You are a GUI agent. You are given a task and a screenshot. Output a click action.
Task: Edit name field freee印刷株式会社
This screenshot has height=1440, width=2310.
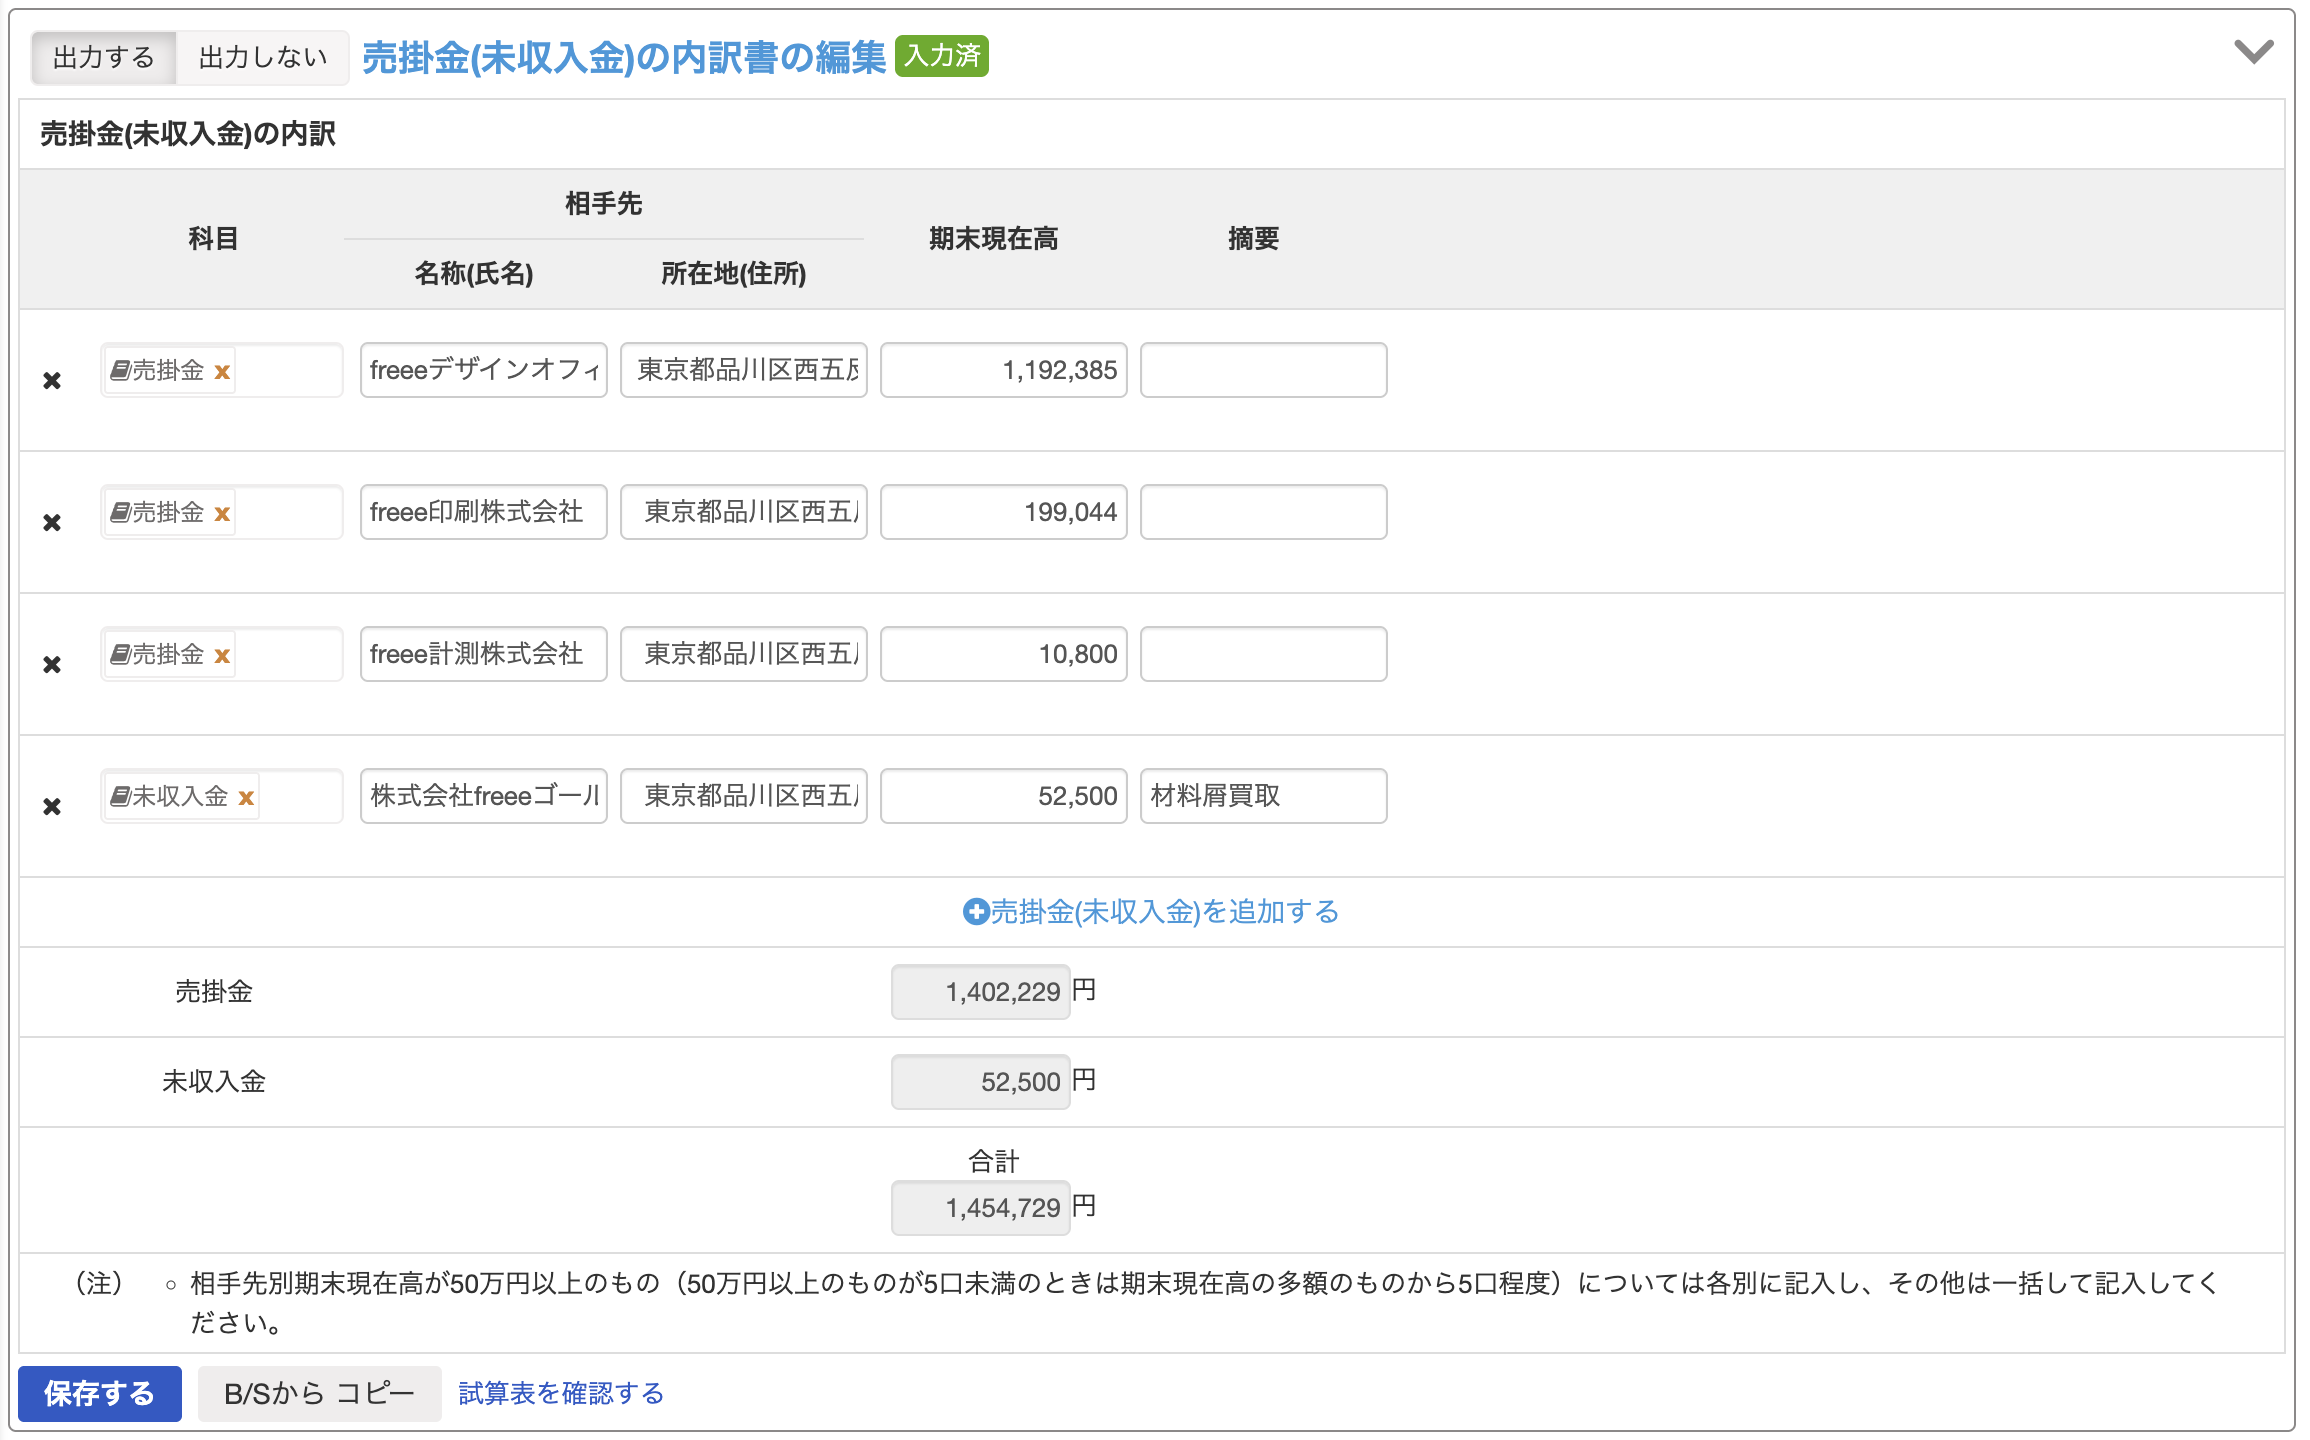(484, 512)
